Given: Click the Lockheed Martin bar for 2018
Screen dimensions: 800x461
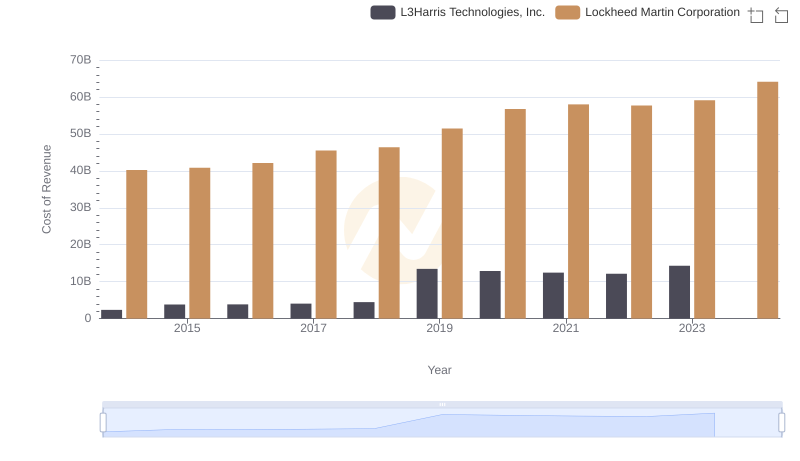Looking at the screenshot, I should (389, 233).
